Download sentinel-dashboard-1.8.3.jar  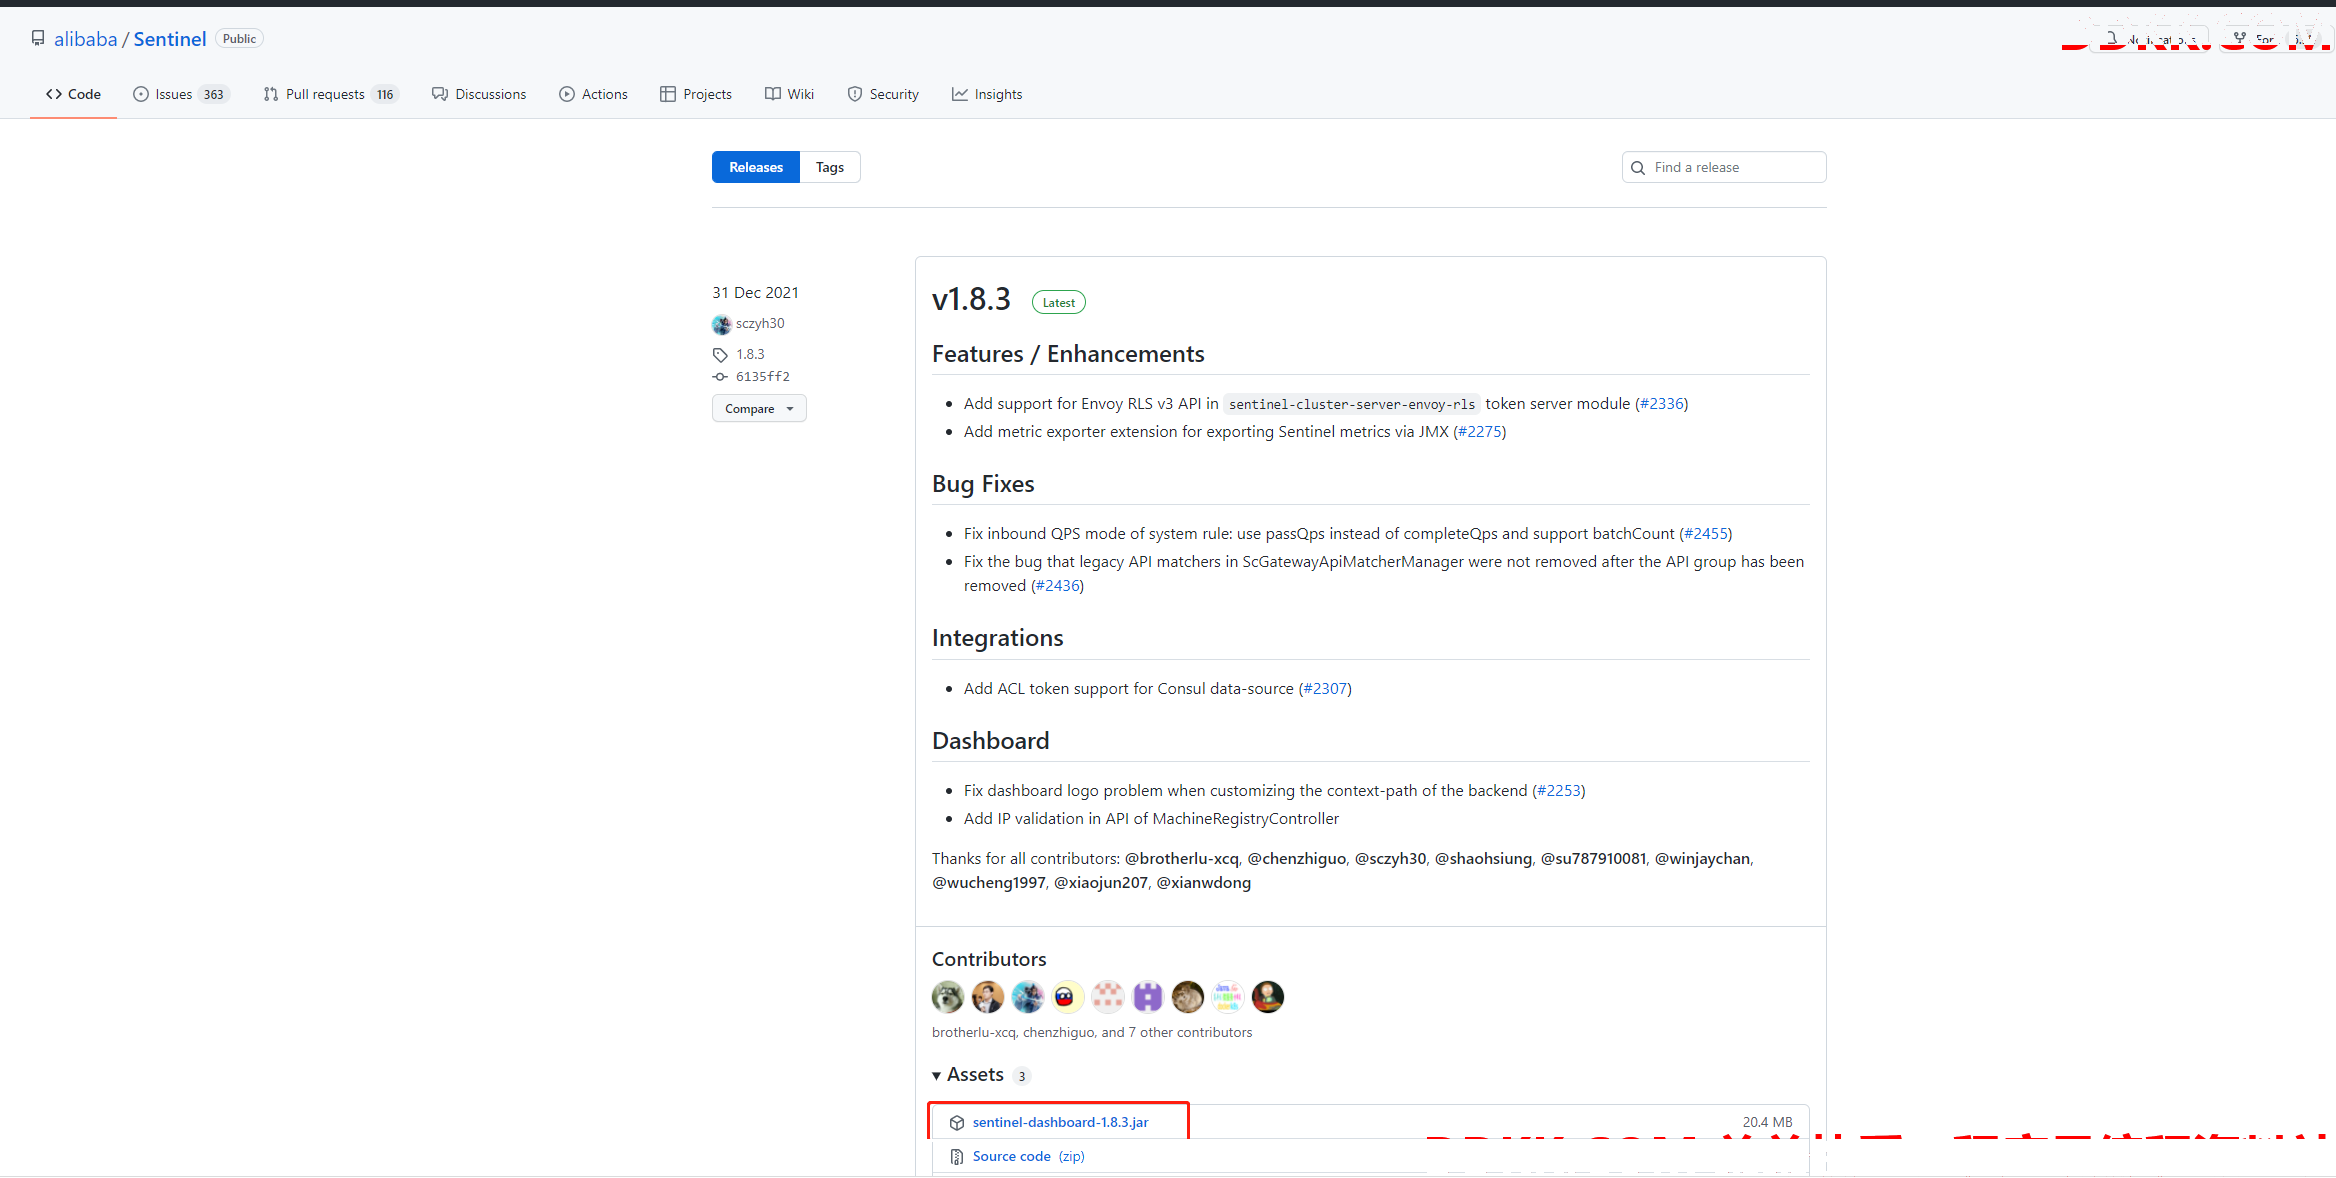coord(1060,1122)
